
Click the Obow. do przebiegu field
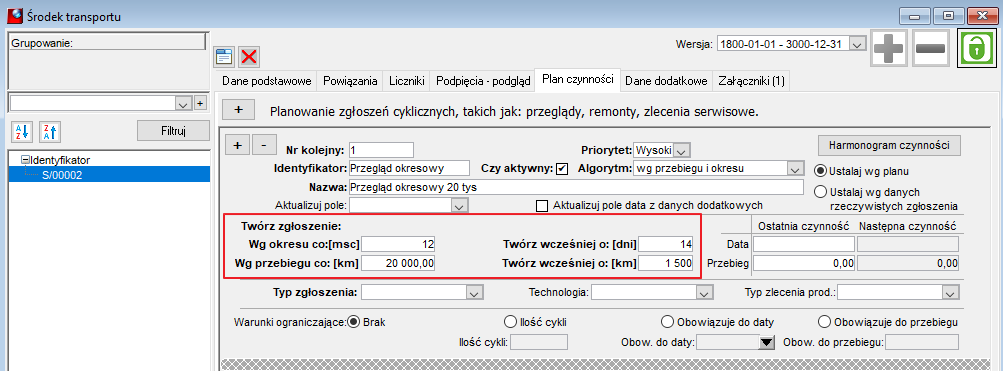point(922,342)
